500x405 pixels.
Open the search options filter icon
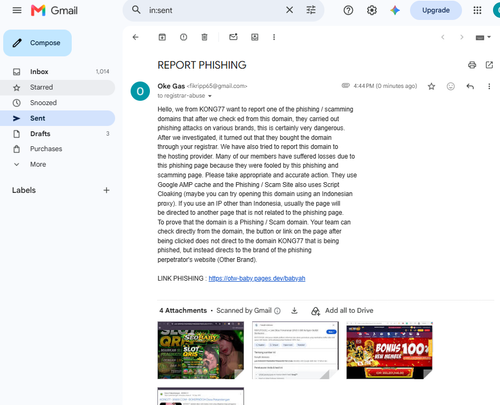pyautogui.click(x=311, y=10)
